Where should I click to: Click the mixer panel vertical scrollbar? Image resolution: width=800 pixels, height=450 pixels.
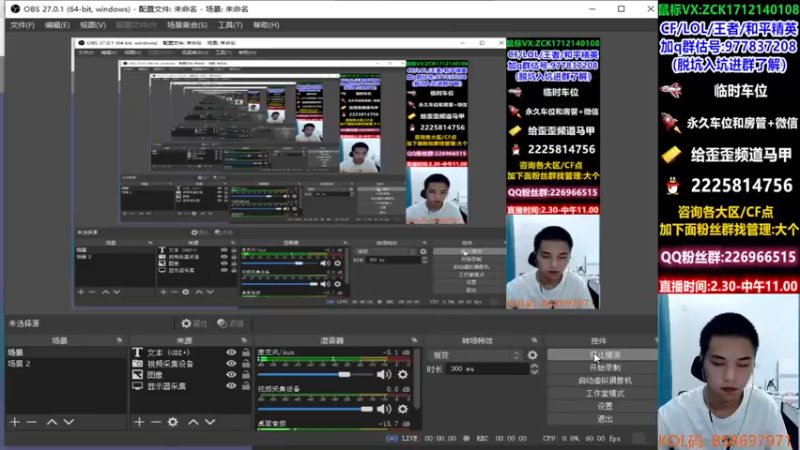point(417,379)
